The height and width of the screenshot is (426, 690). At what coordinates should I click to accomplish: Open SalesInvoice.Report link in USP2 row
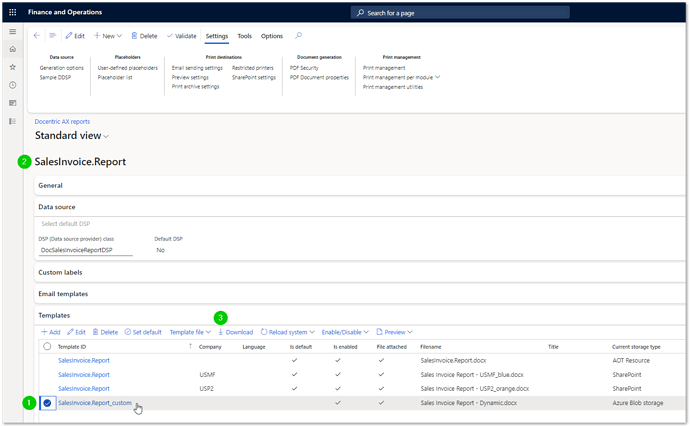pos(84,389)
